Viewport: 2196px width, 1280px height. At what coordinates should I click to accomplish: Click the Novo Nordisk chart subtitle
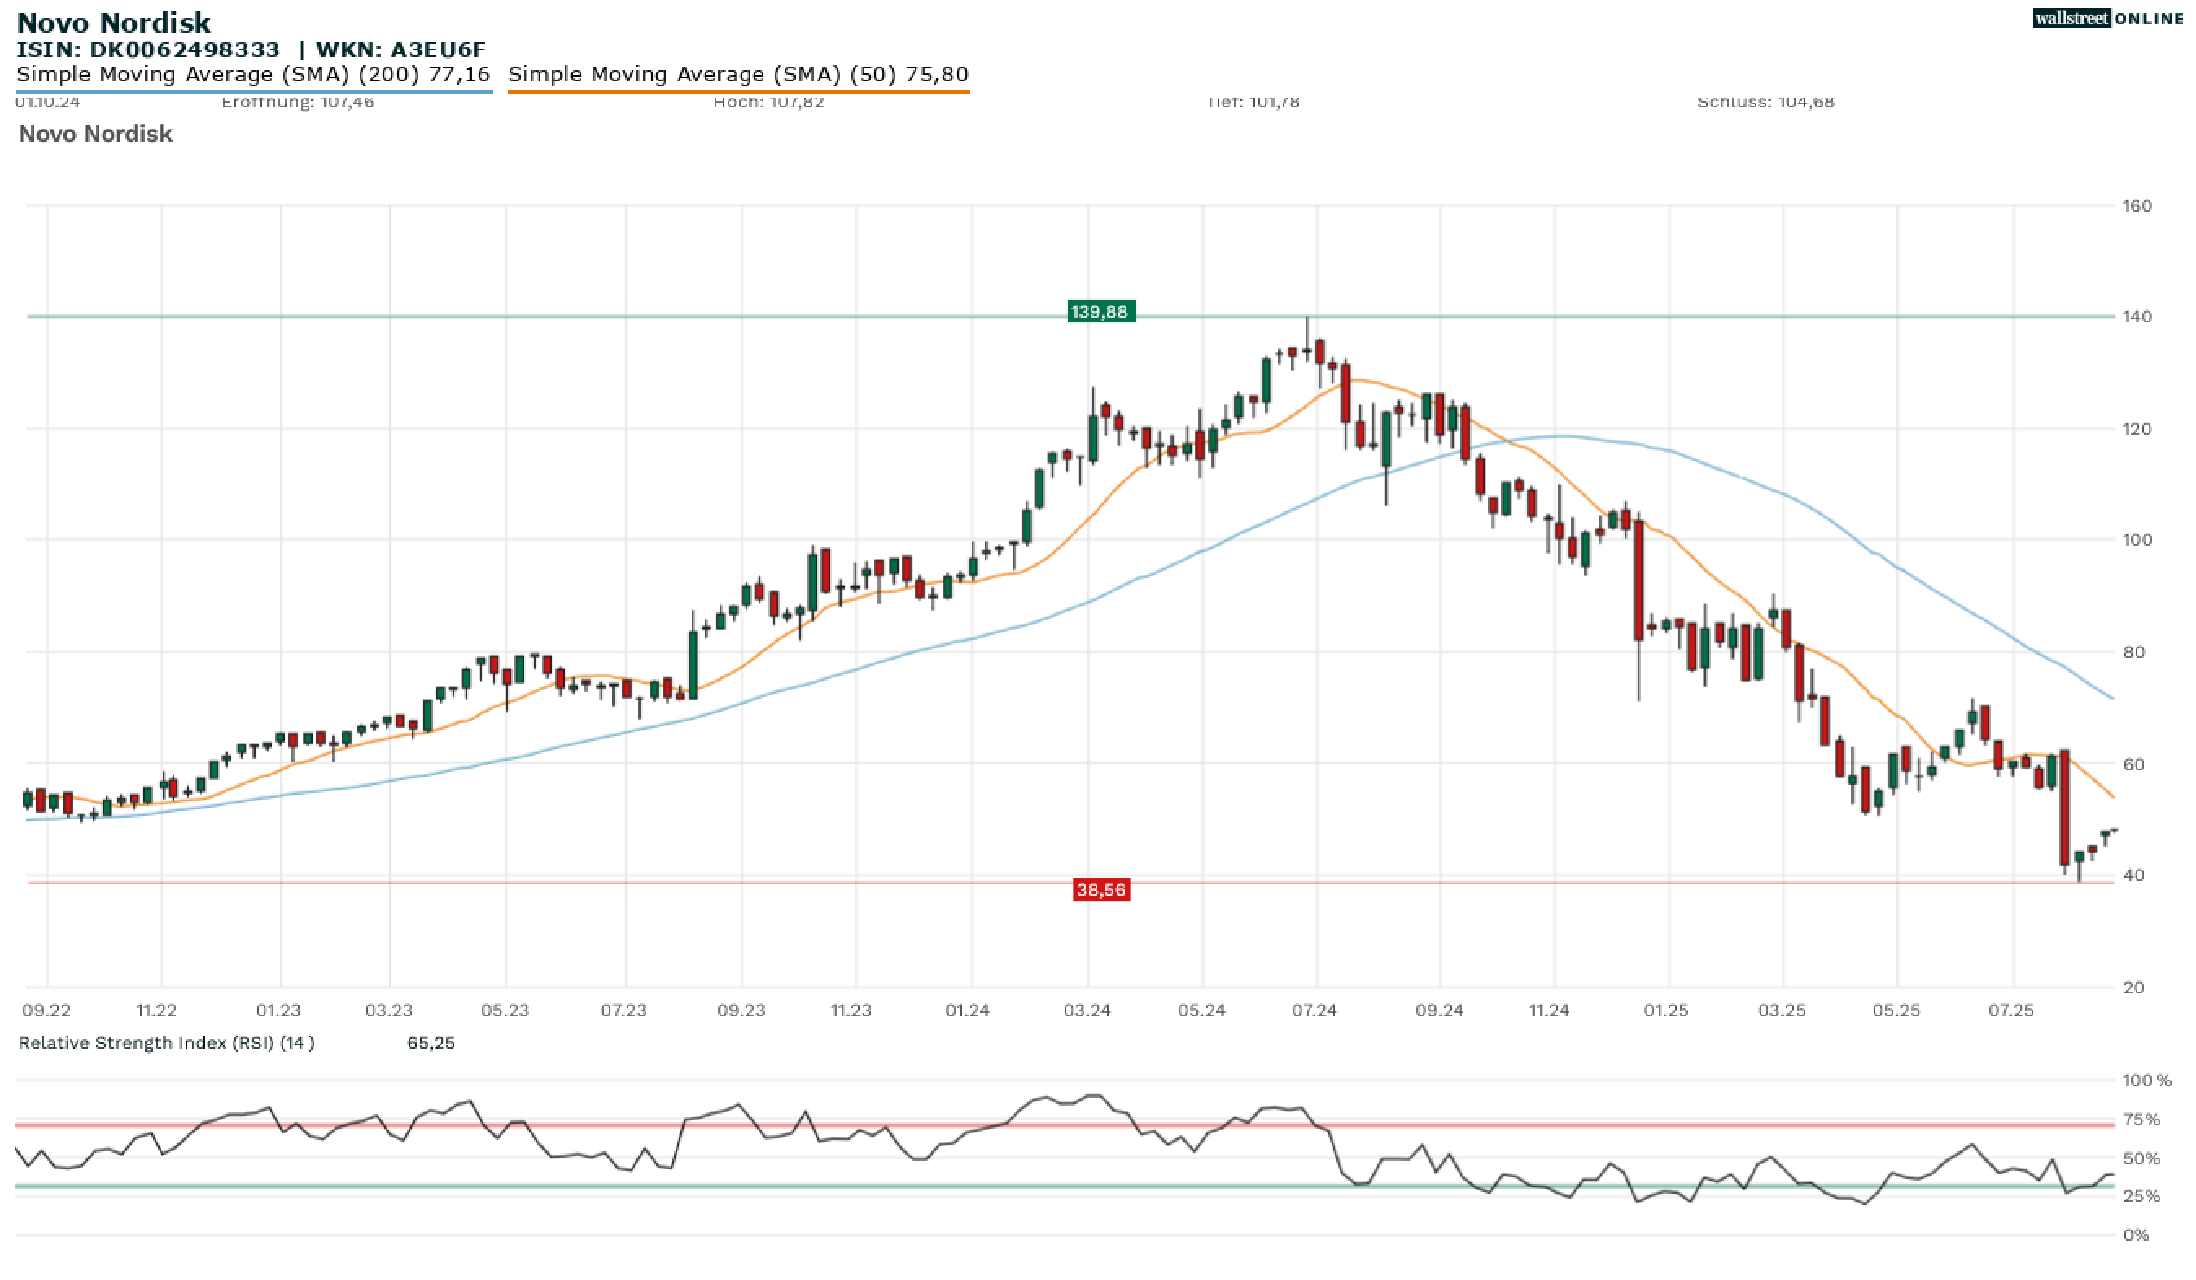[96, 134]
